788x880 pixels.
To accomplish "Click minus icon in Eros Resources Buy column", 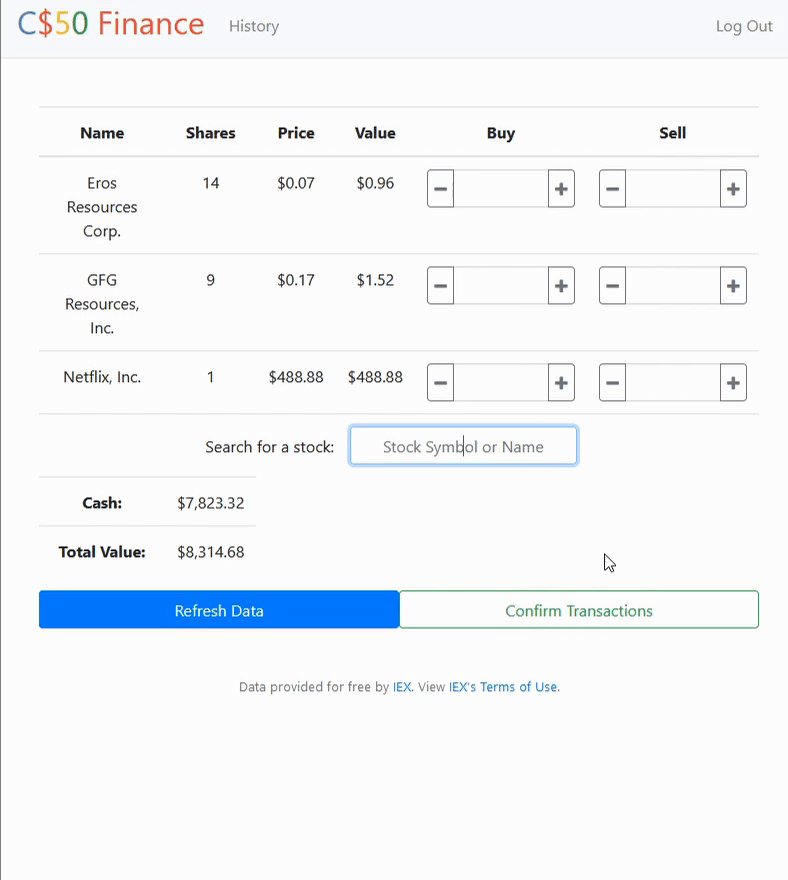I will click(440, 189).
